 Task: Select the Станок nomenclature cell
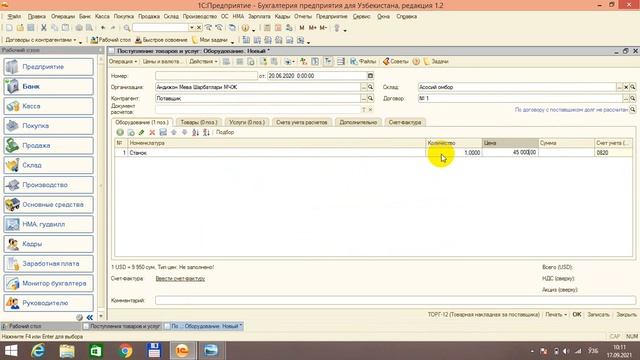(x=276, y=153)
